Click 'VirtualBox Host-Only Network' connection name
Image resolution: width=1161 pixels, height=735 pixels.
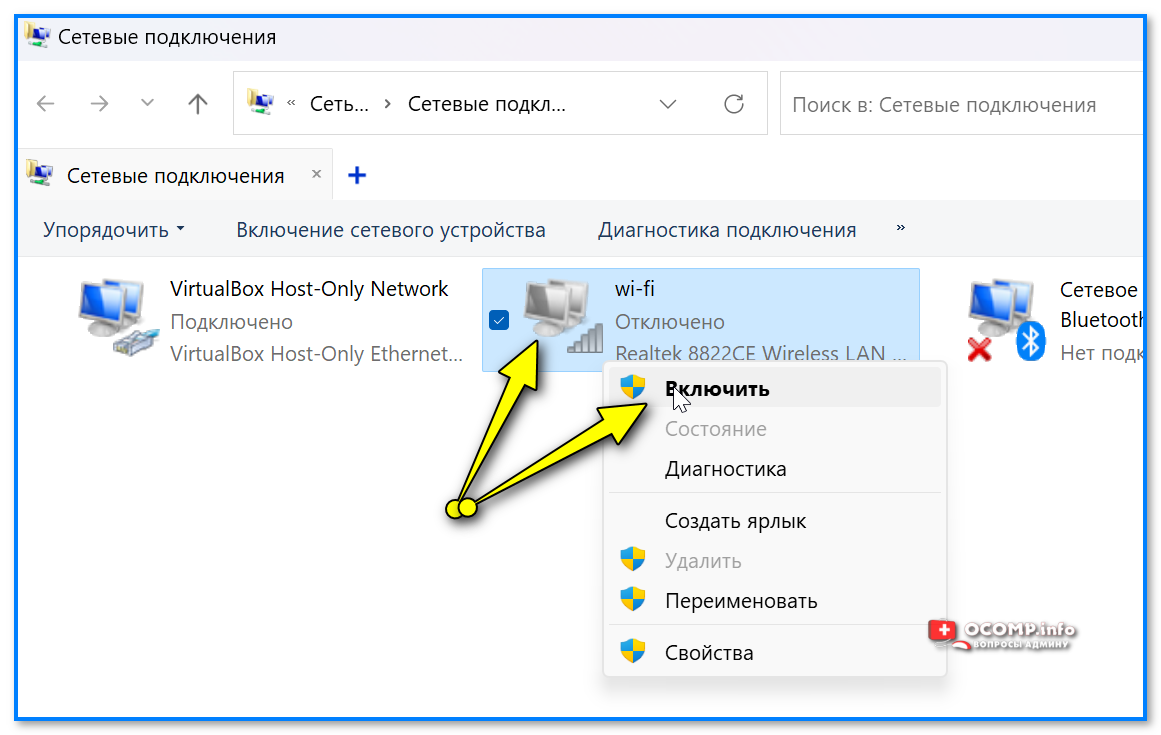(x=309, y=289)
